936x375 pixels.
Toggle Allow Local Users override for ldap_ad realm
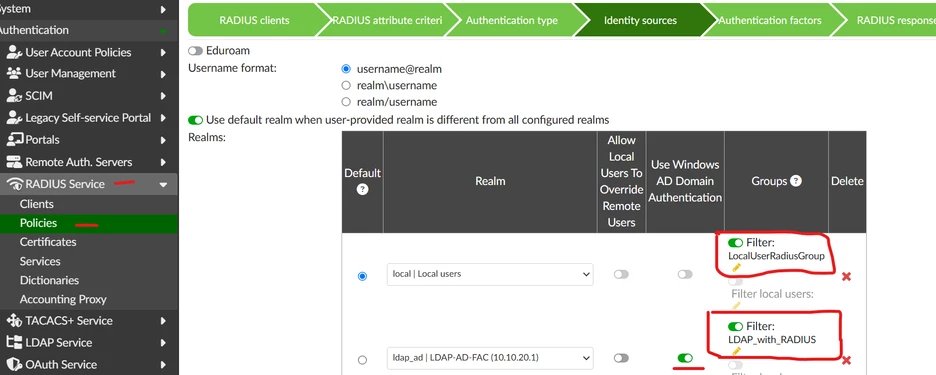(x=621, y=358)
